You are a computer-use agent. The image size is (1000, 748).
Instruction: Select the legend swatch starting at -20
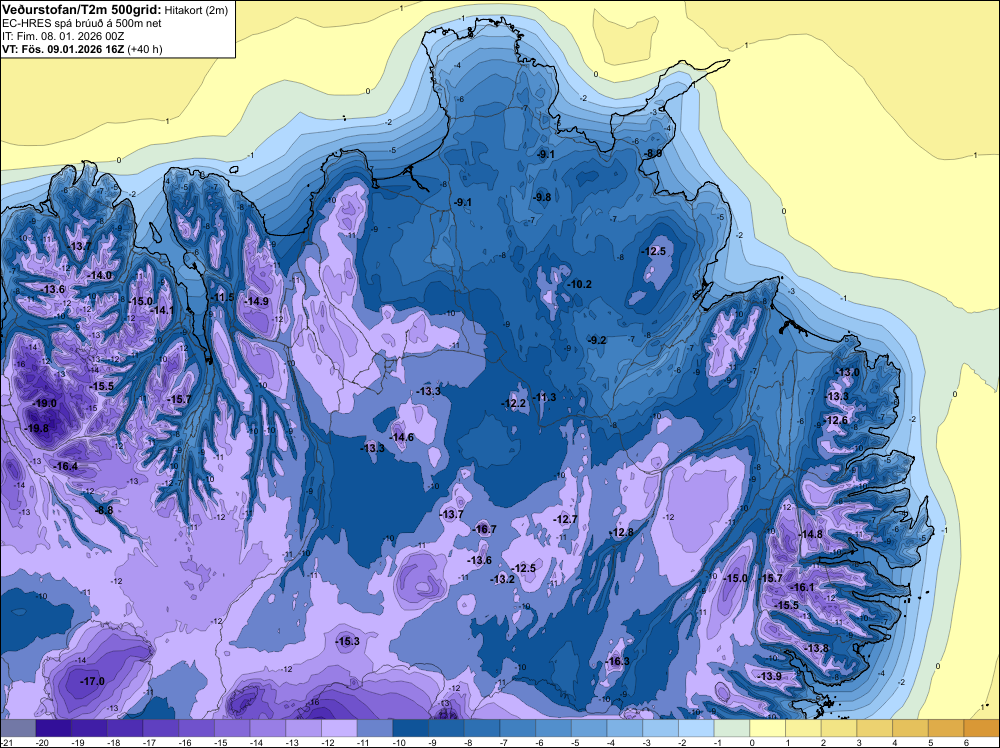54,728
